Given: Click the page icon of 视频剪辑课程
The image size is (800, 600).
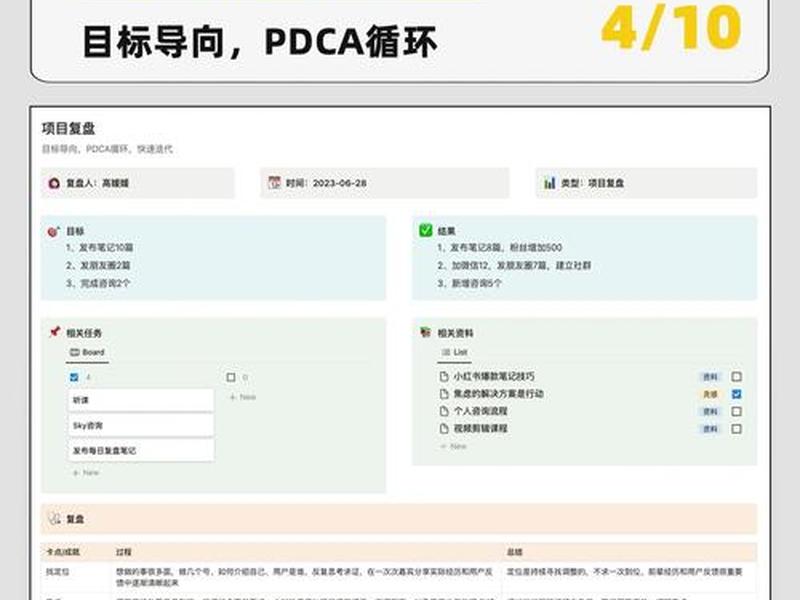Looking at the screenshot, I should (444, 429).
